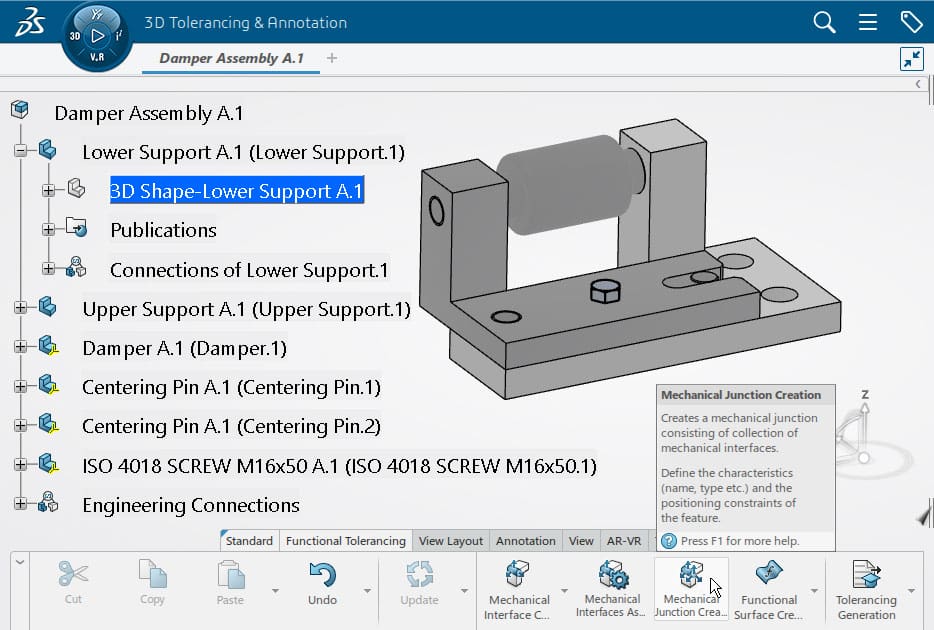Viewport: 934px width, 630px height.
Task: Click the Centering Pin.2 product icon
Action: (x=48, y=424)
